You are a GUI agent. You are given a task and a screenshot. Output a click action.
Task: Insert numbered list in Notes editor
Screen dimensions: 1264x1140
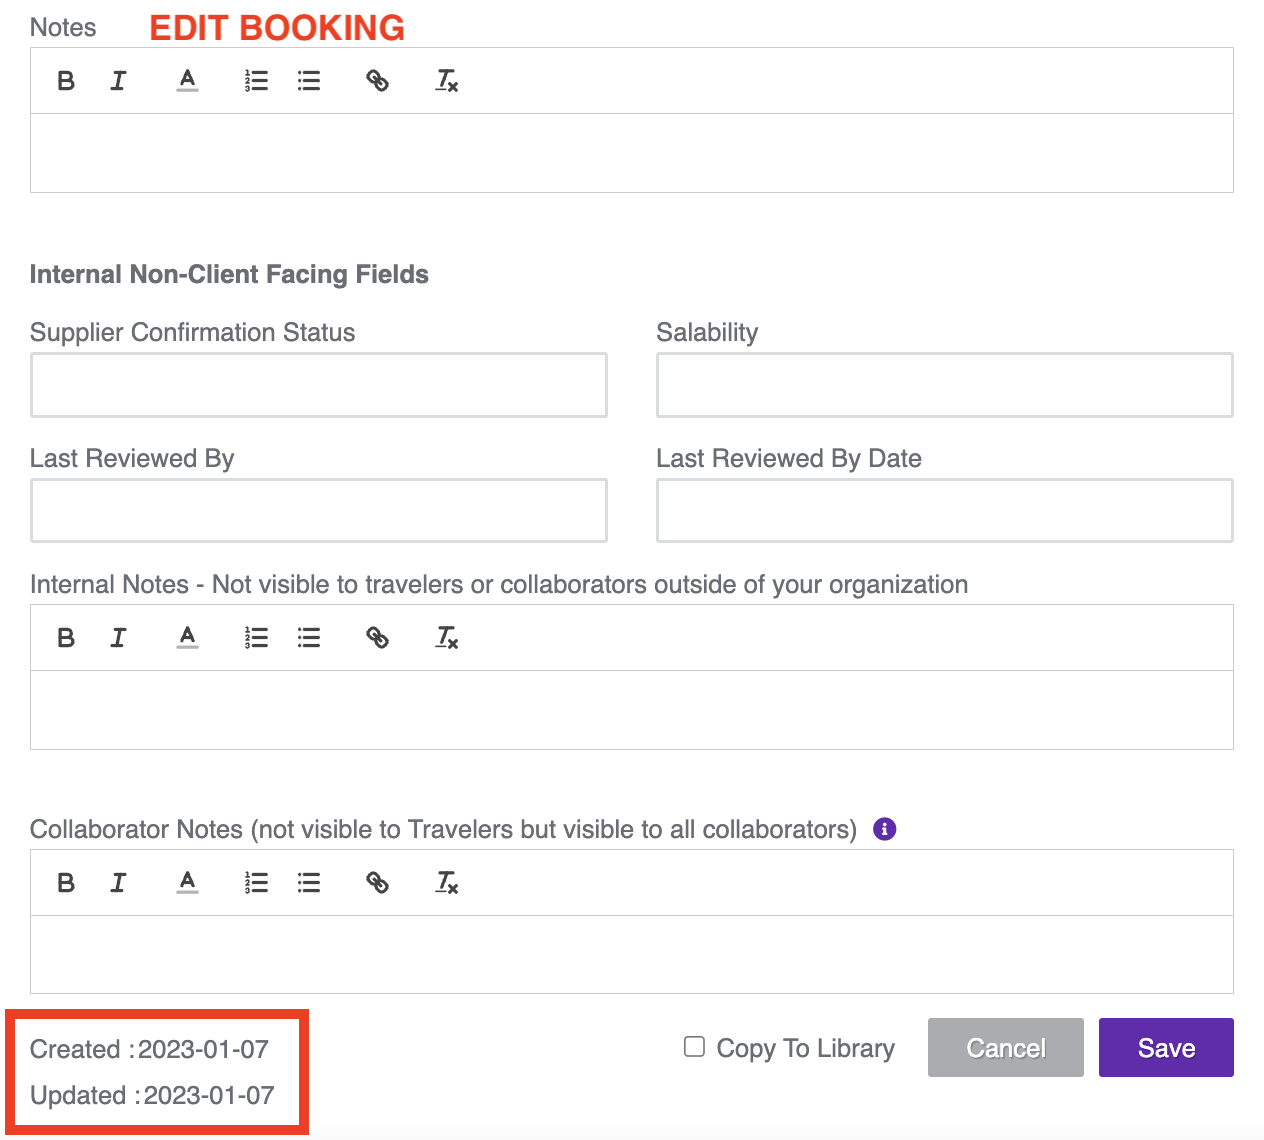pyautogui.click(x=256, y=81)
